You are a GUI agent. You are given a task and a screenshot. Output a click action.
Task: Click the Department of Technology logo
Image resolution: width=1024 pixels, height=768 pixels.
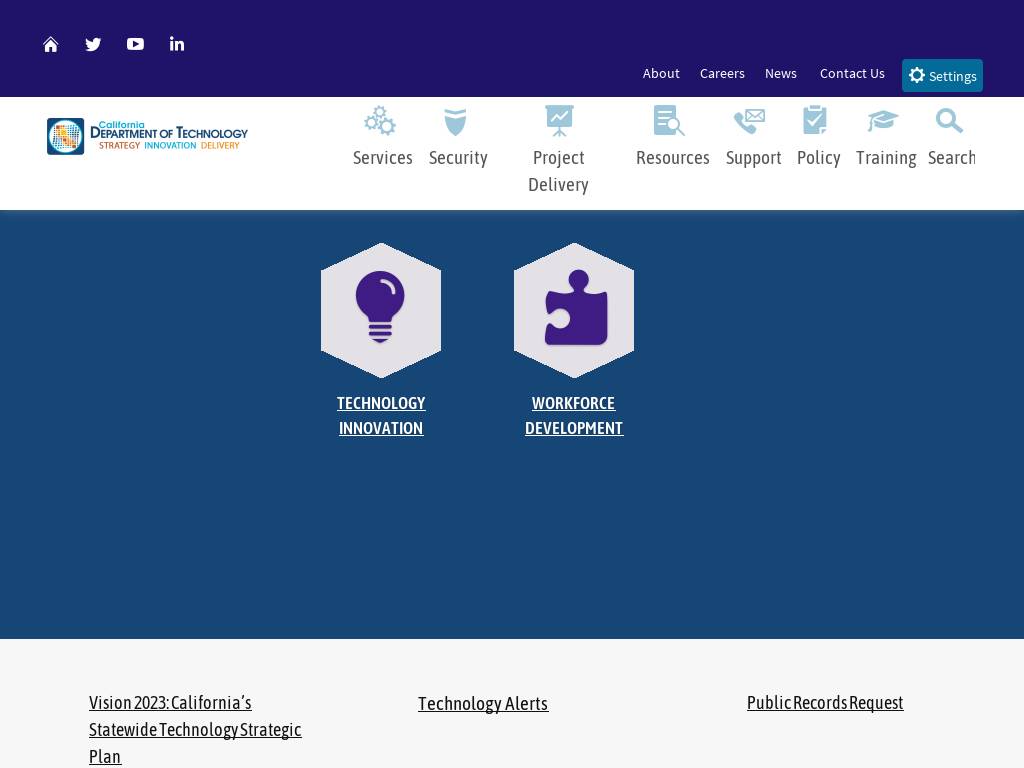pos(147,136)
